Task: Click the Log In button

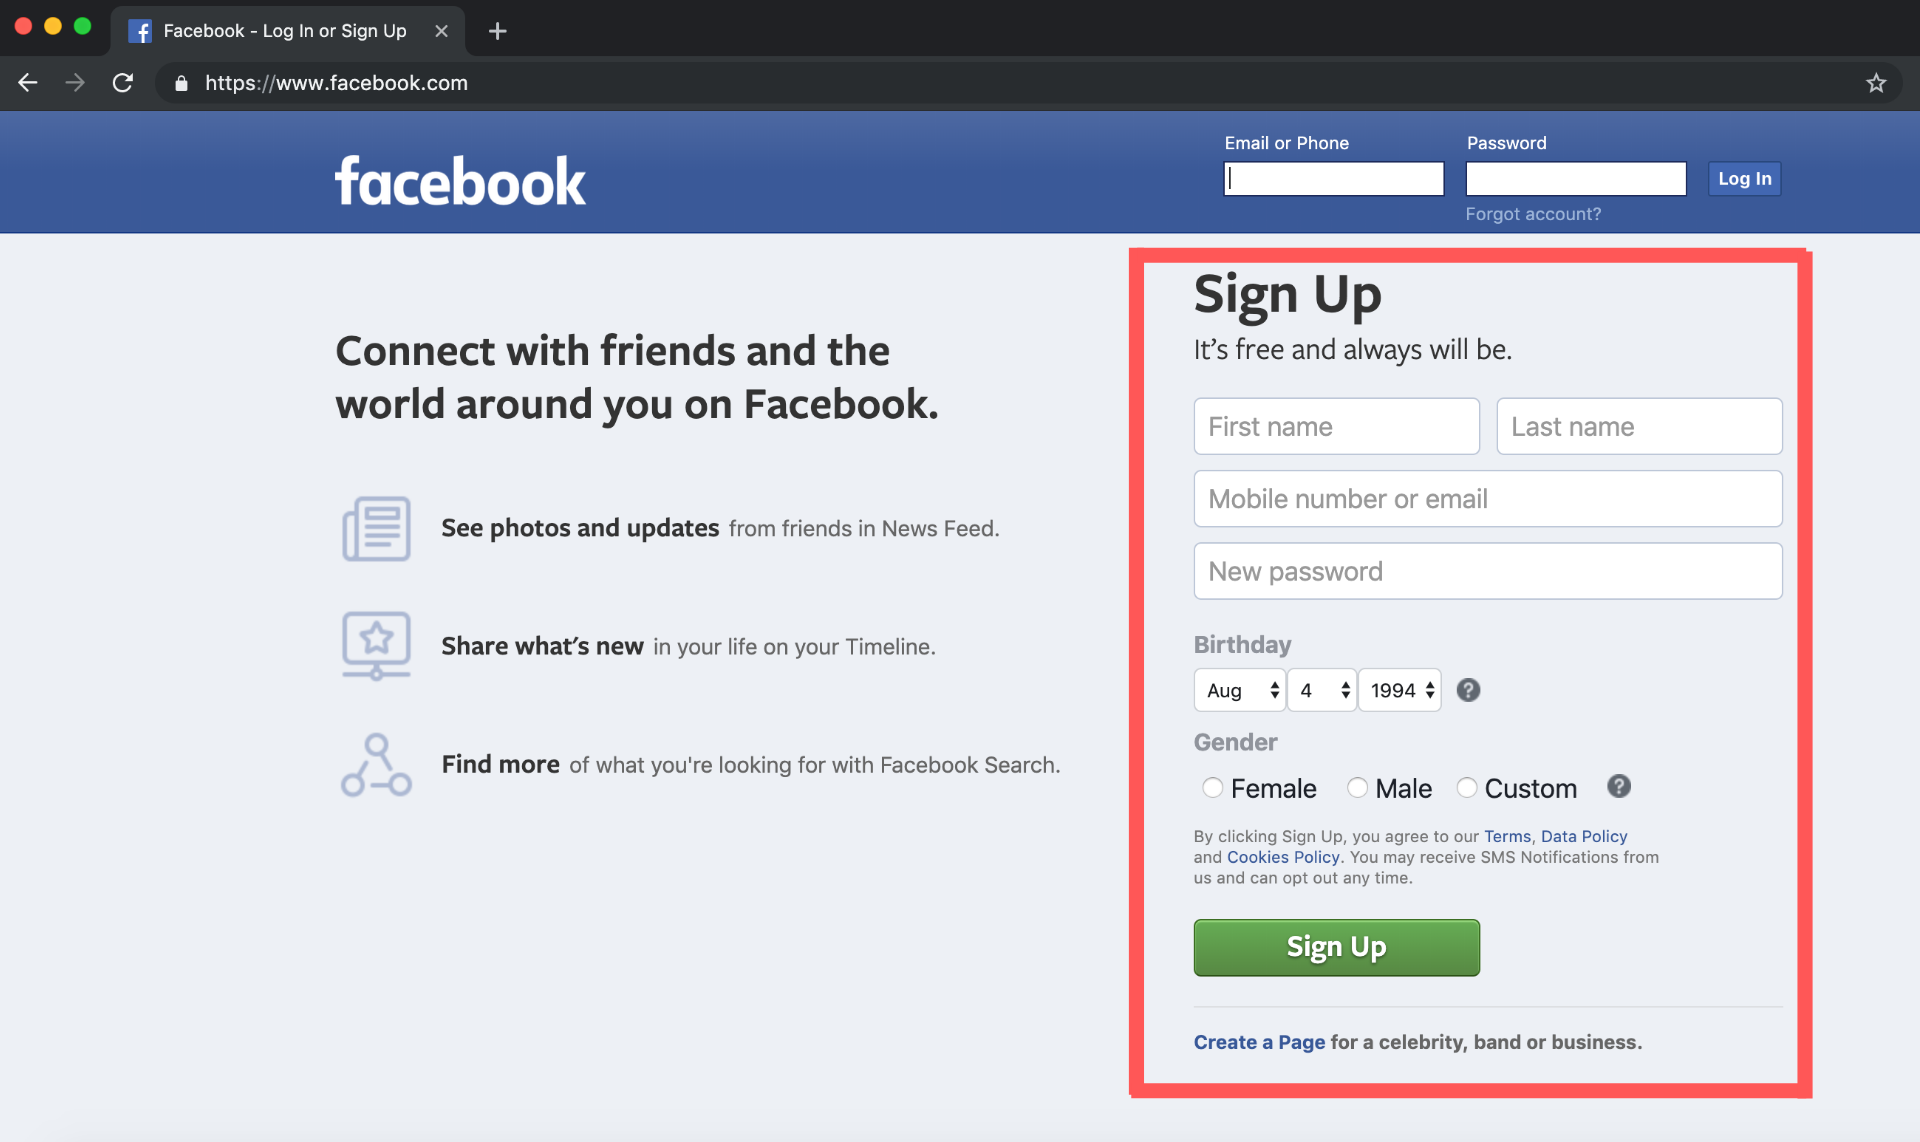Action: (1743, 178)
